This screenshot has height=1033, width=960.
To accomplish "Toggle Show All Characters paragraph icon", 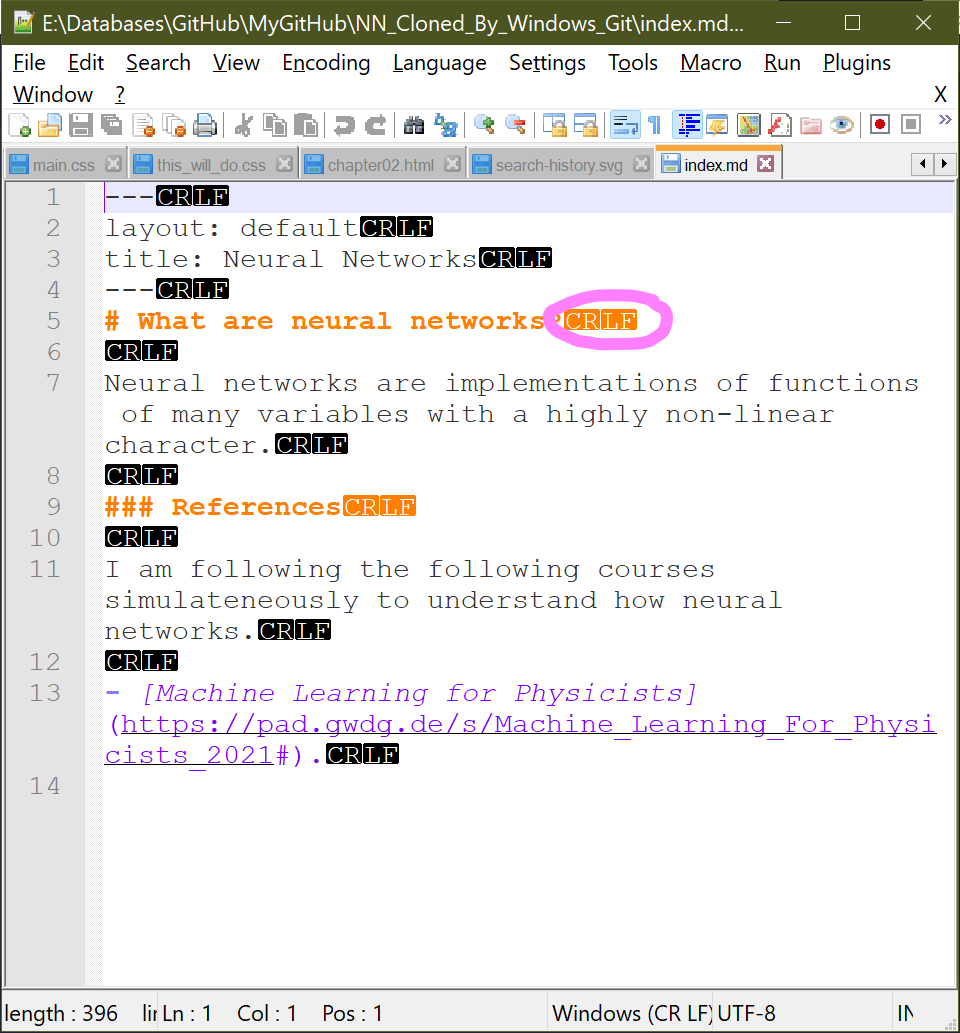I will [x=652, y=125].
